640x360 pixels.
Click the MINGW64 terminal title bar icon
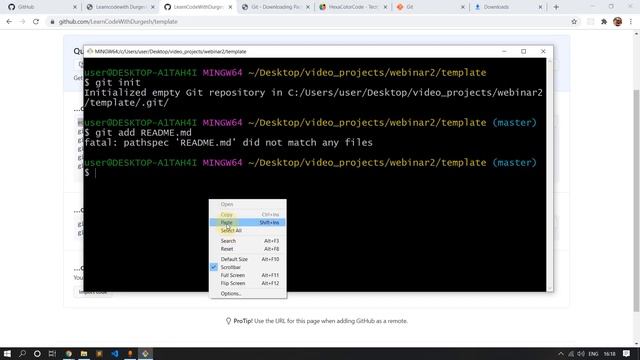click(x=90, y=51)
